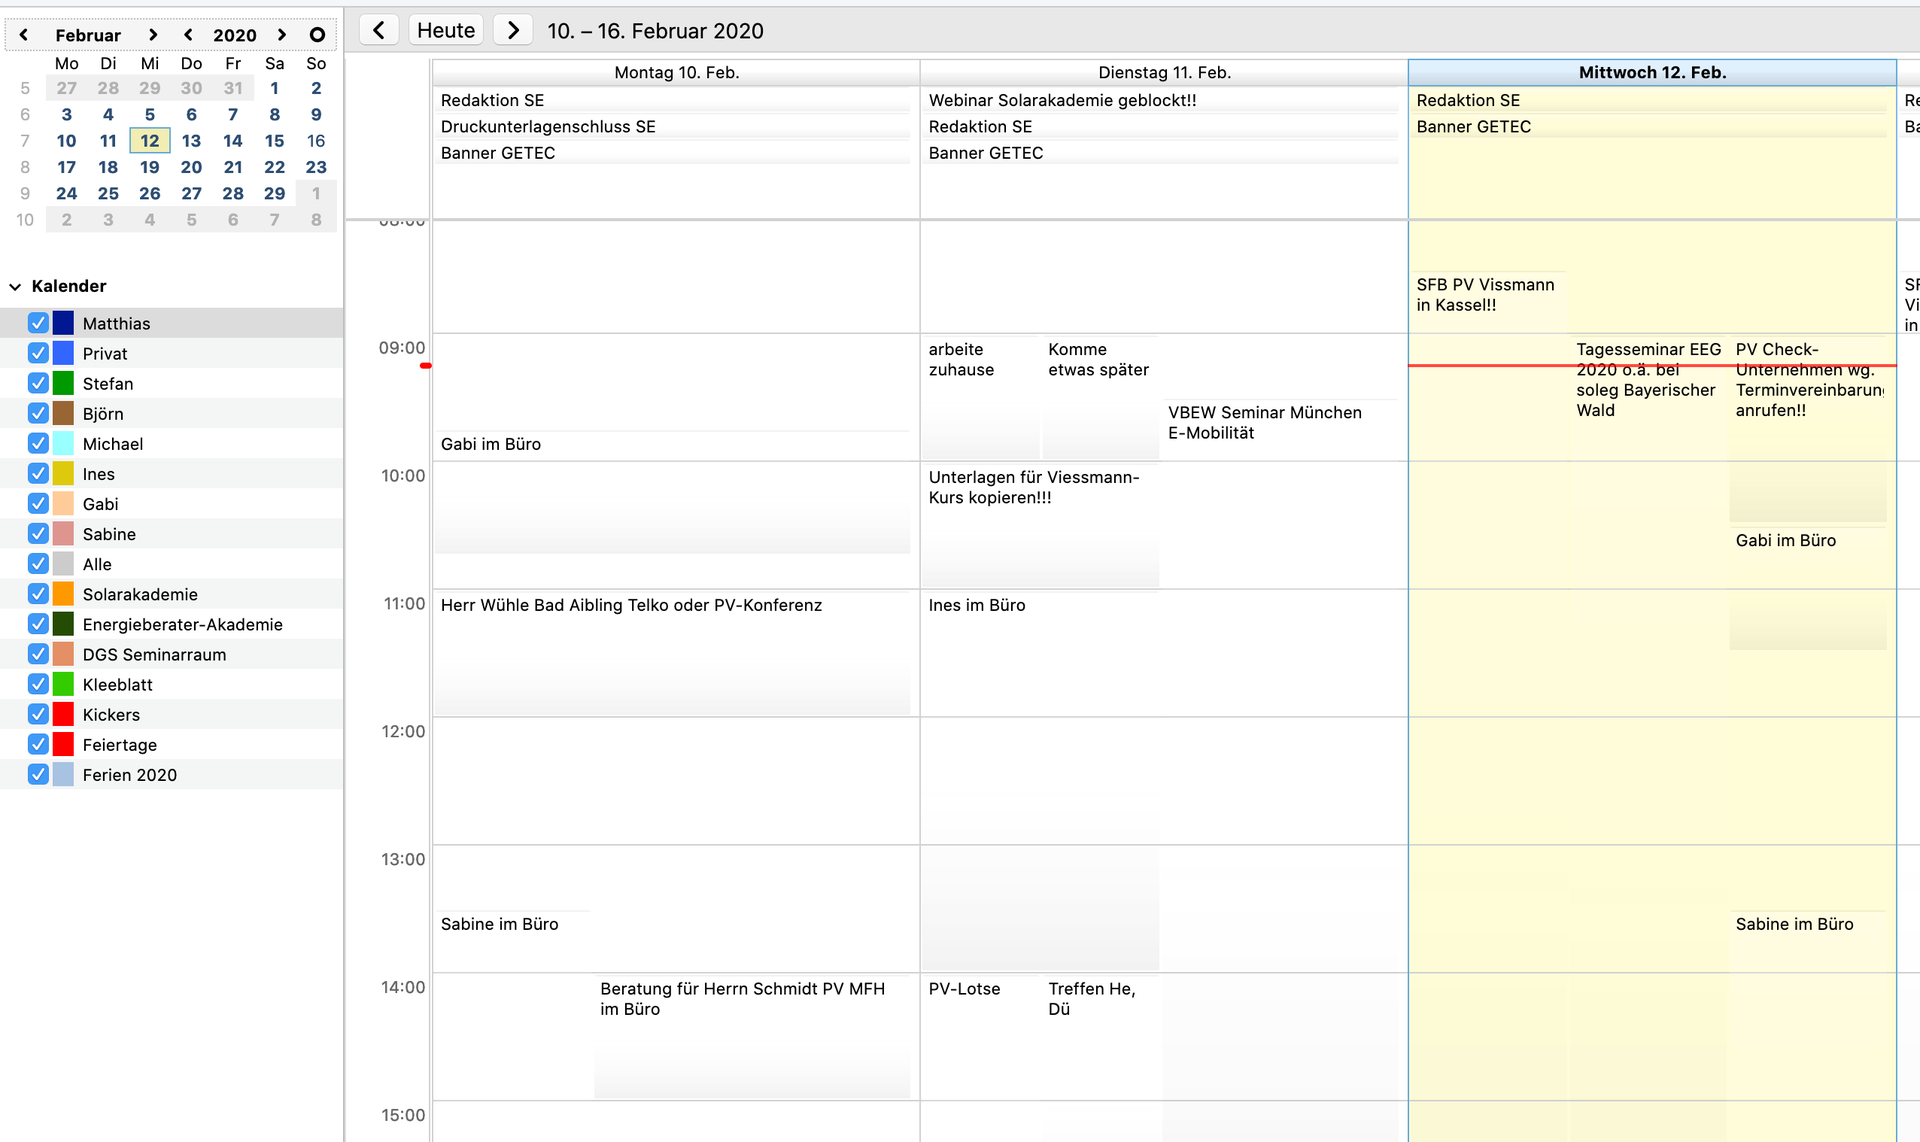Screen dimensions: 1920x1142
Task: Toggle the Solarakademie calendar checkbox
Action: point(38,594)
